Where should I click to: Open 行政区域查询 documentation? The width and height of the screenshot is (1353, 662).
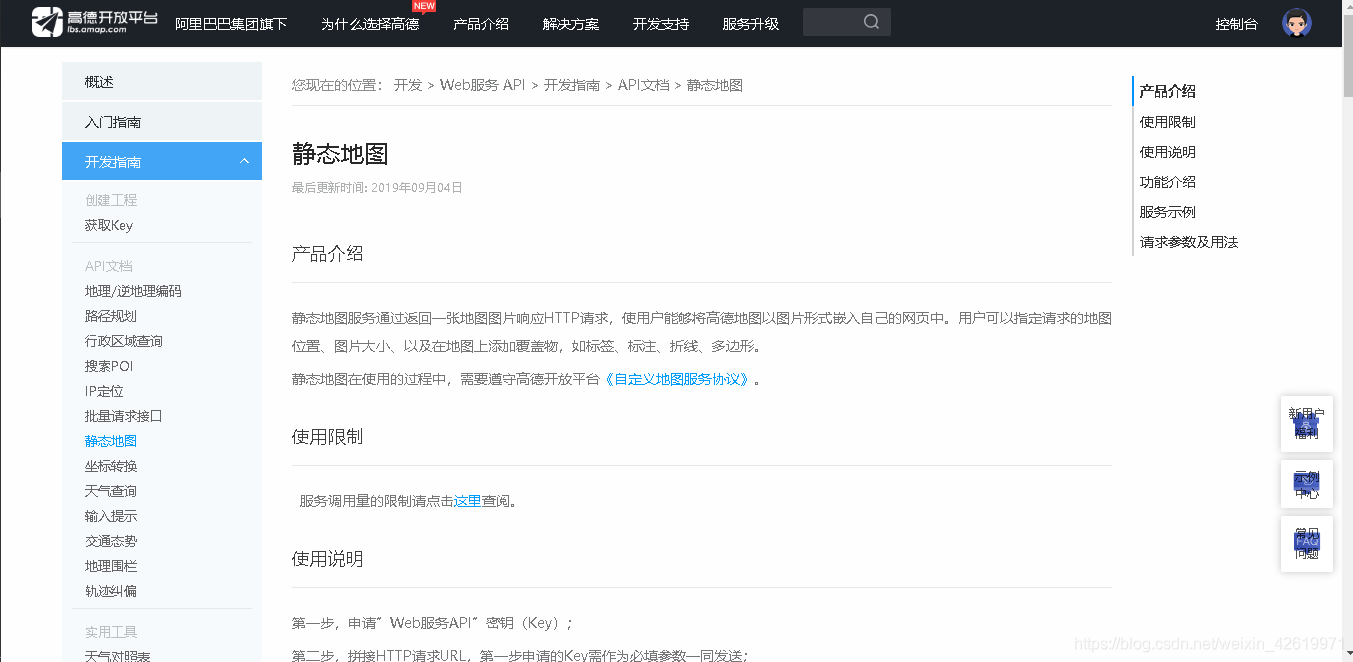click(124, 341)
